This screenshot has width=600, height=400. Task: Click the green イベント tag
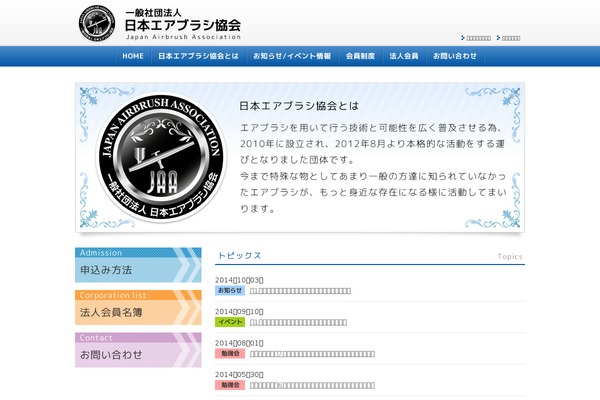(x=230, y=322)
